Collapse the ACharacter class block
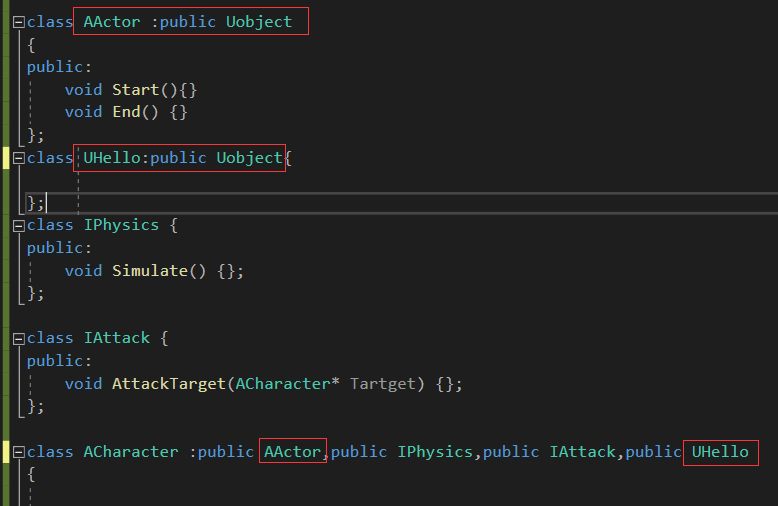778x506 pixels. pyautogui.click(x=19, y=452)
